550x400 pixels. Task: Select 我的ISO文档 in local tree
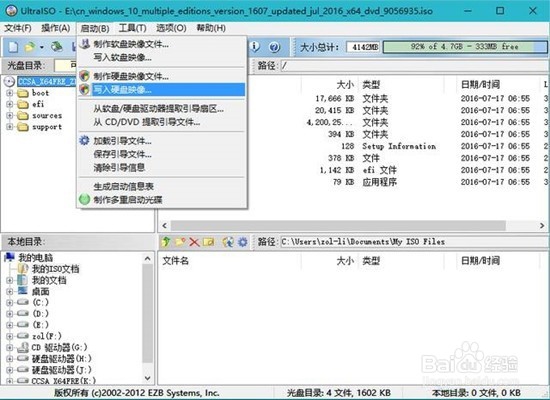pyautogui.click(x=55, y=269)
